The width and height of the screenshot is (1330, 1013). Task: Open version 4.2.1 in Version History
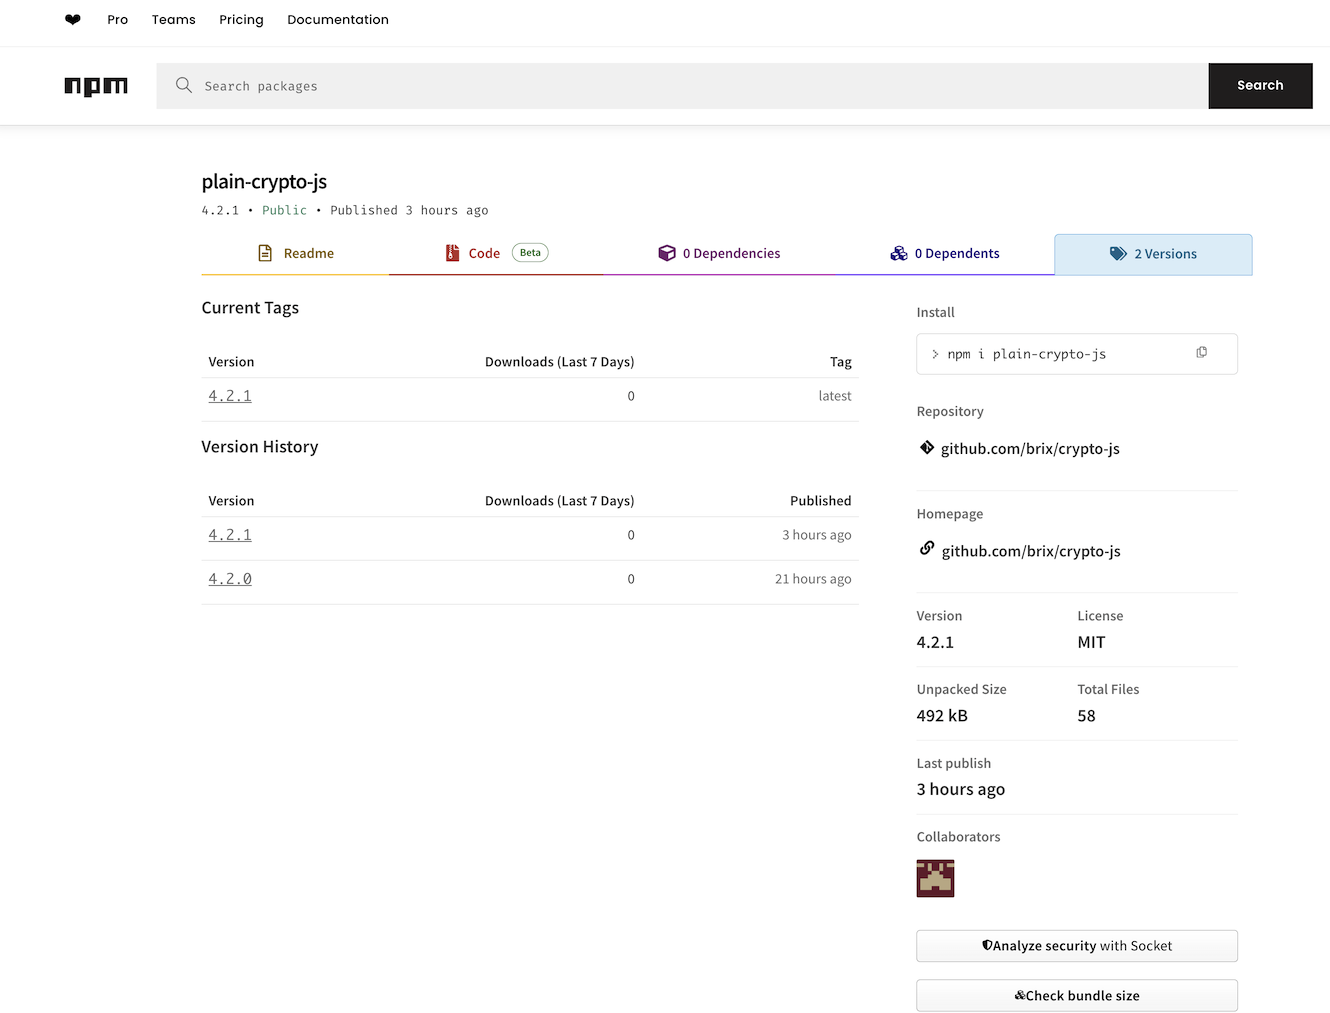click(x=230, y=535)
